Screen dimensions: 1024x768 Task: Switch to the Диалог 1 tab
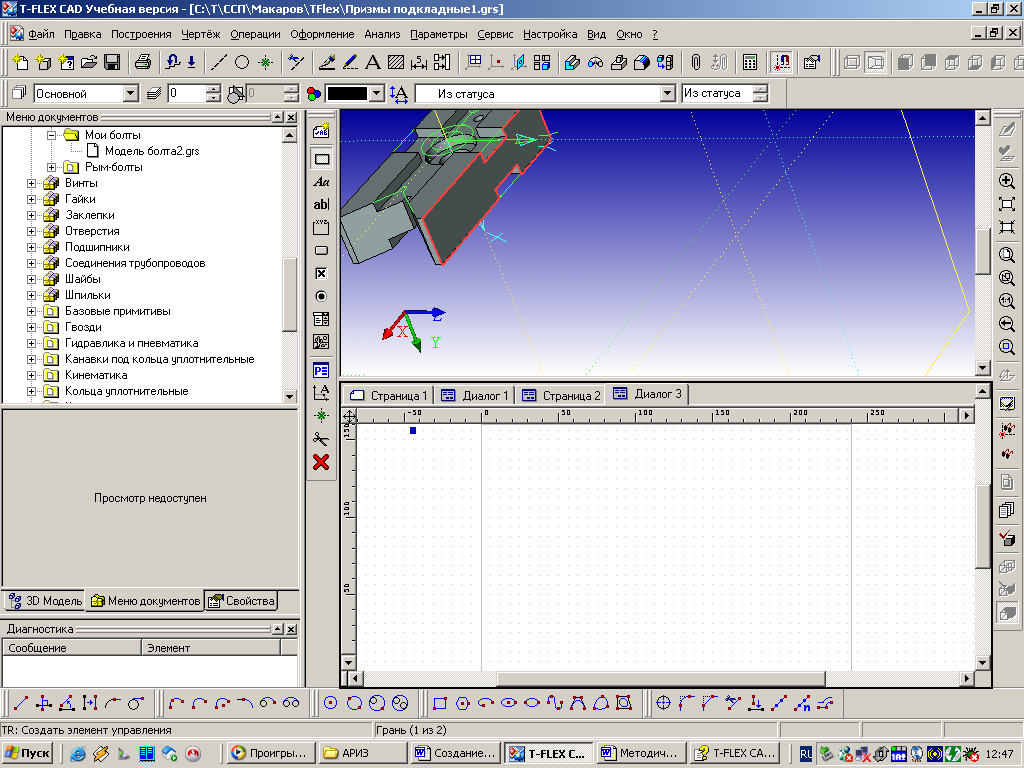pyautogui.click(x=475, y=395)
